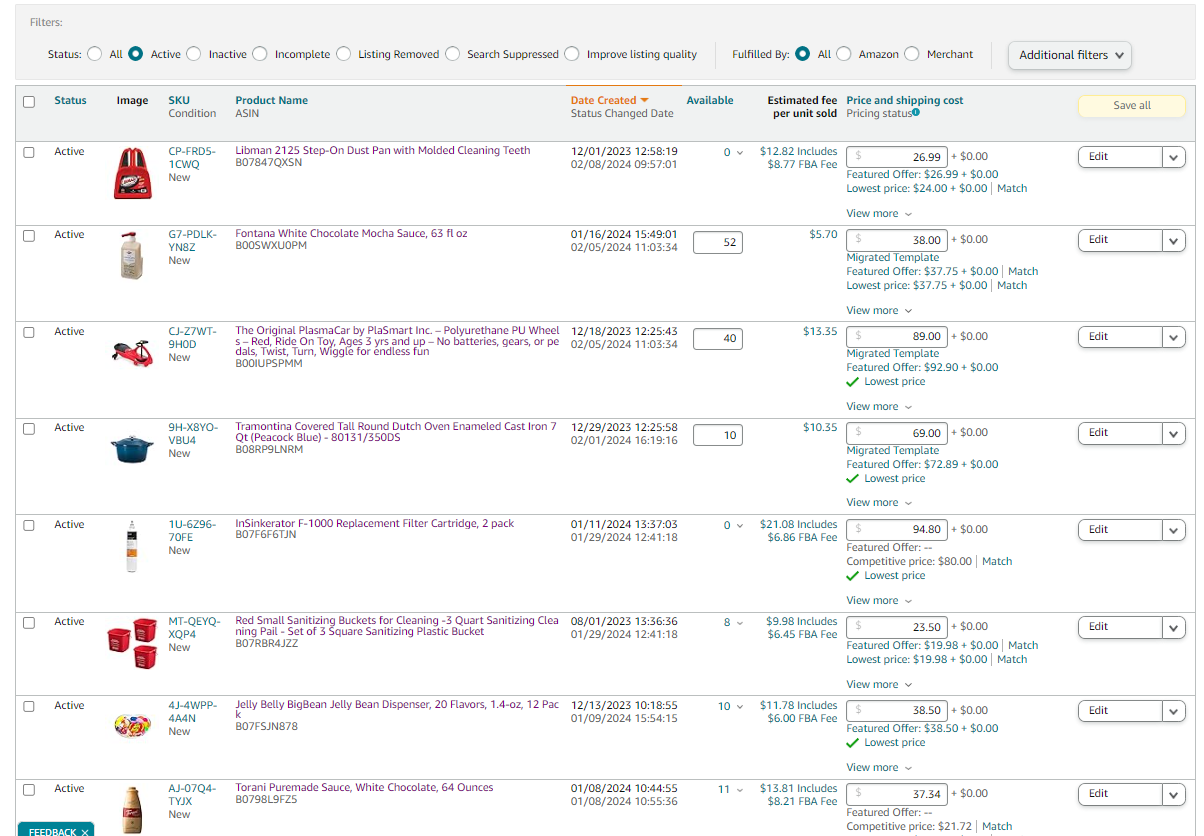This screenshot has width=1204, height=836.
Task: Open Edit dropdown arrow for InSinkerator Filter
Action: (1174, 530)
